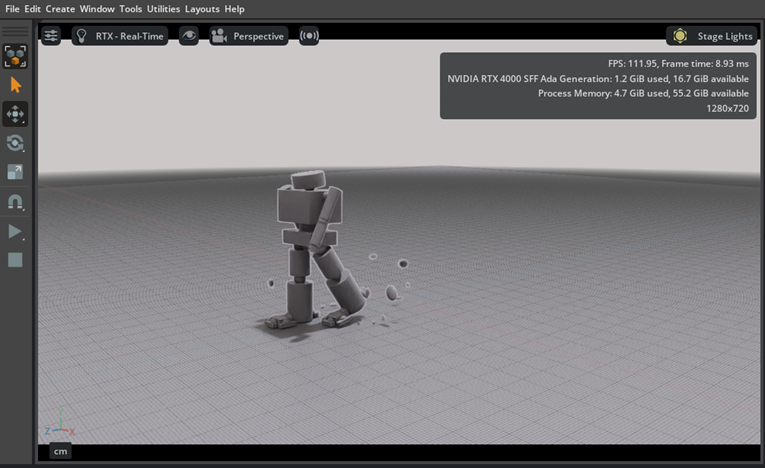Screen dimensions: 765x468
Task: Toggle the eye visibility menu in viewport
Action: 188,36
